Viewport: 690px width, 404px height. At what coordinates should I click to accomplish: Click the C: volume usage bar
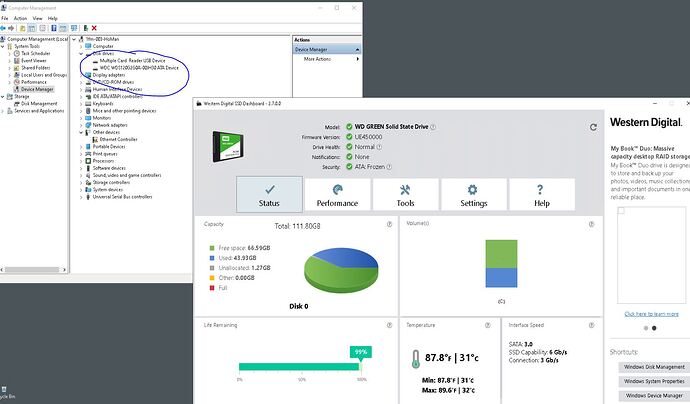(501, 264)
